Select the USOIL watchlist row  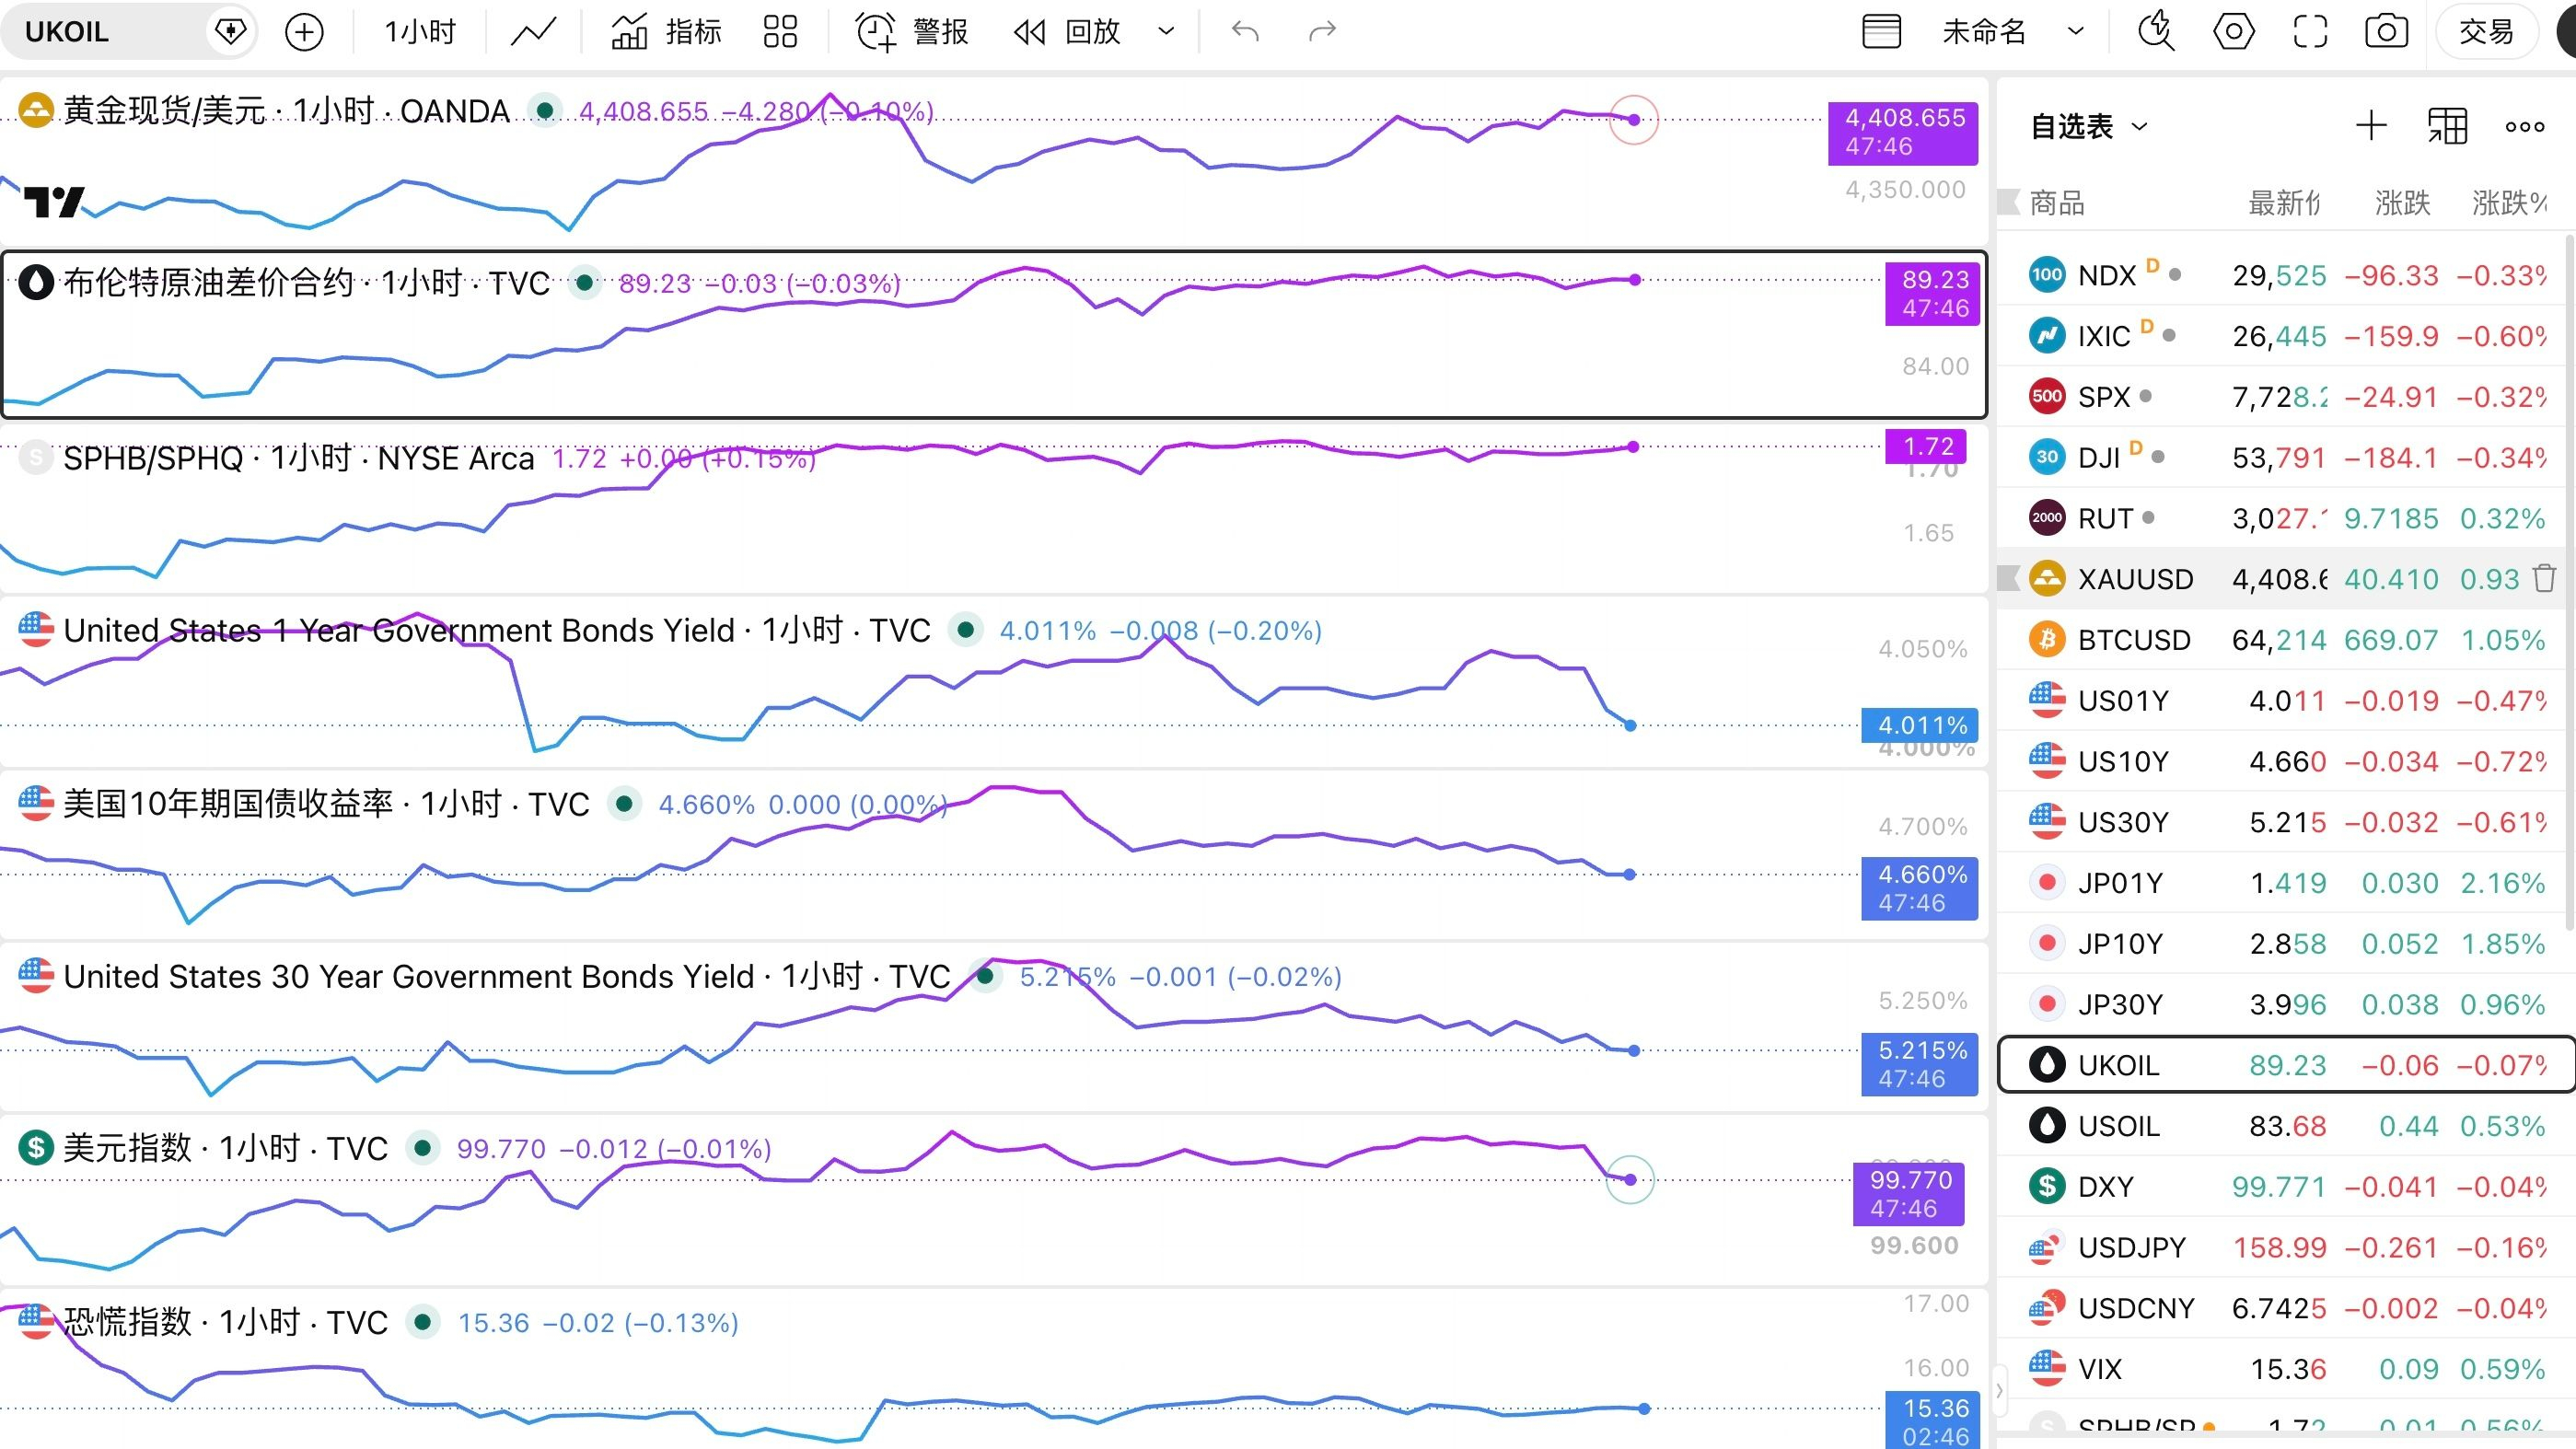[2282, 1126]
